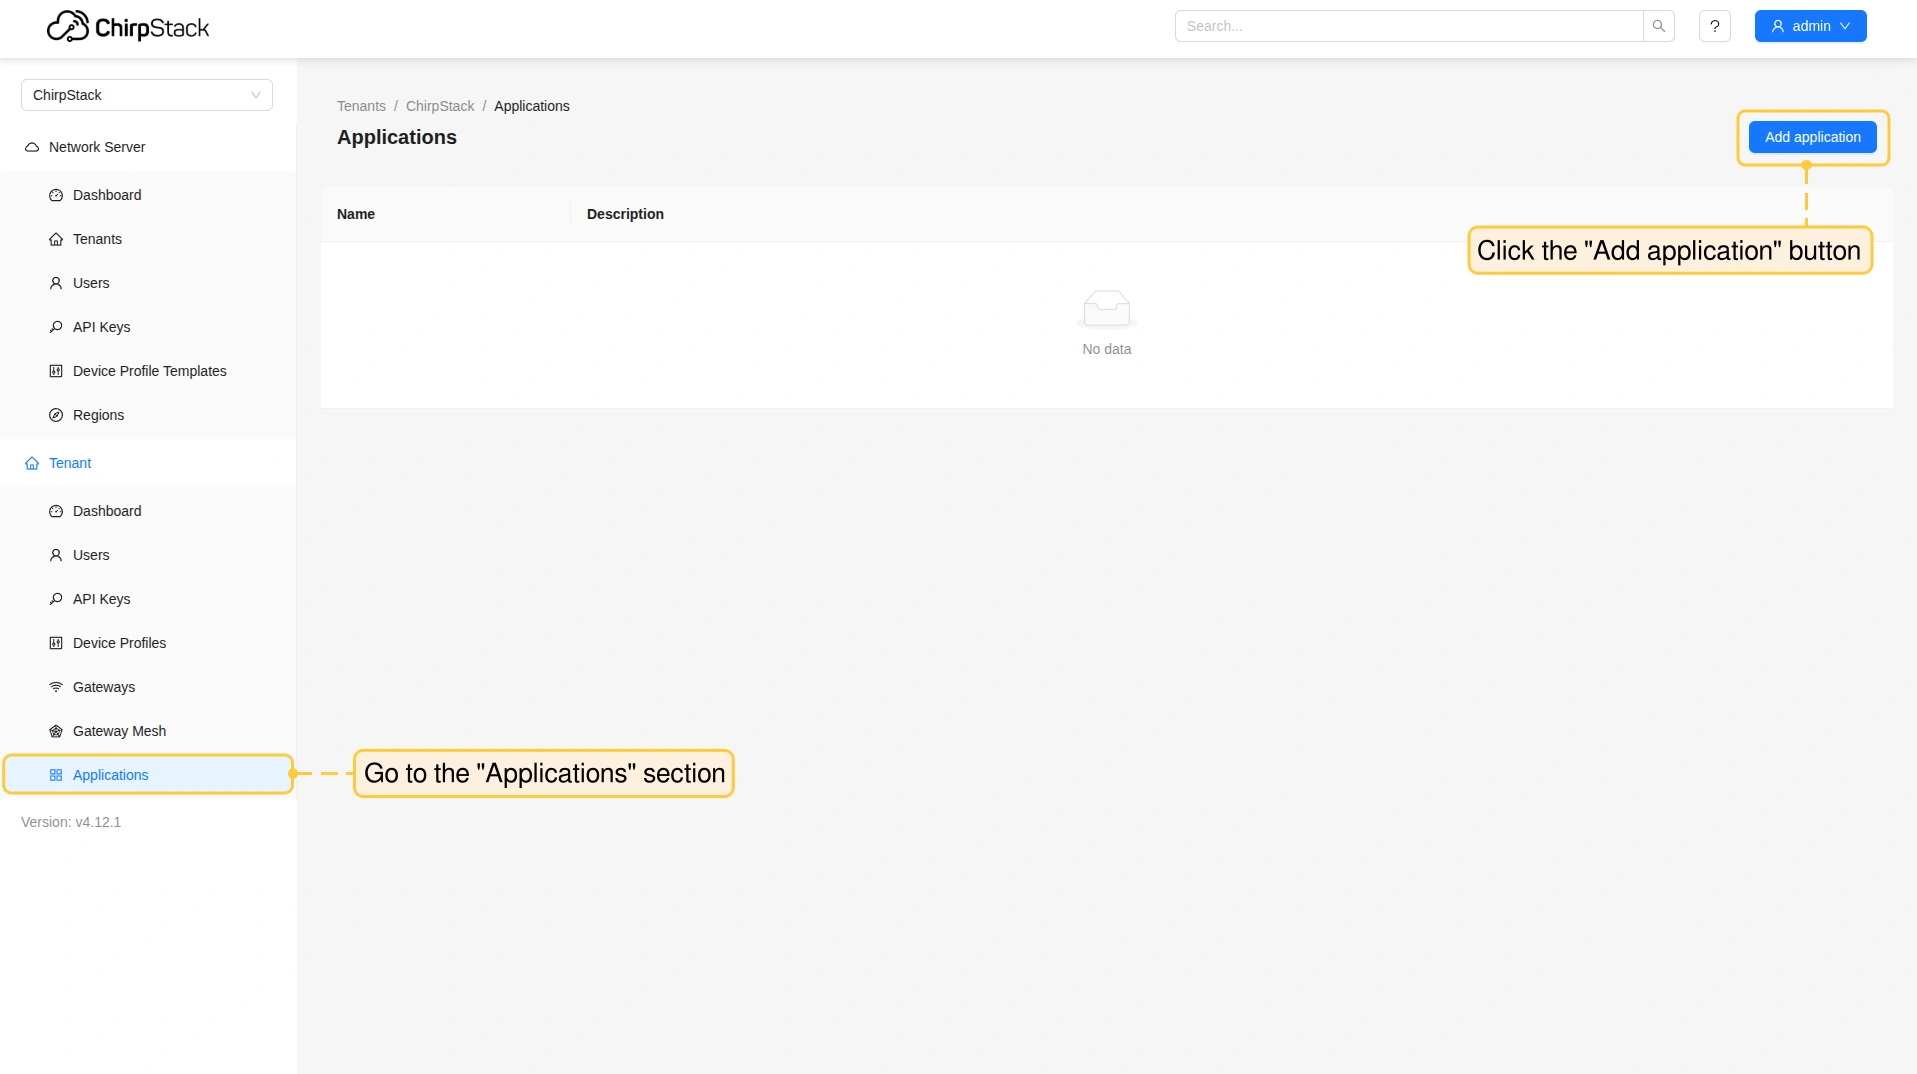The image size is (1917, 1074).
Task: Open the help question mark icon
Action: [x=1714, y=26]
